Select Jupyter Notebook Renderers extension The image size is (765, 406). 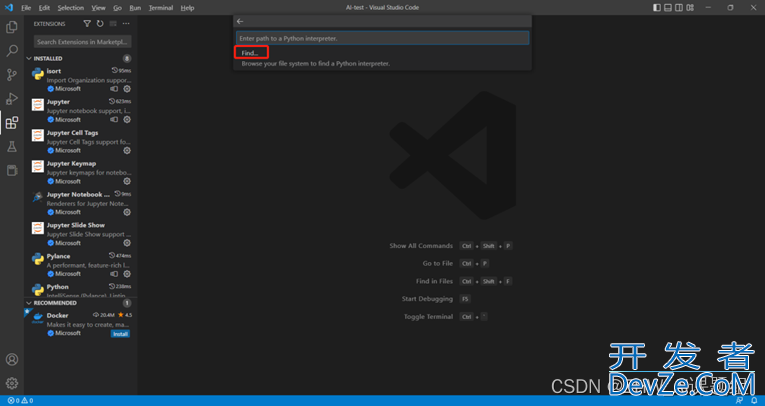pos(81,203)
